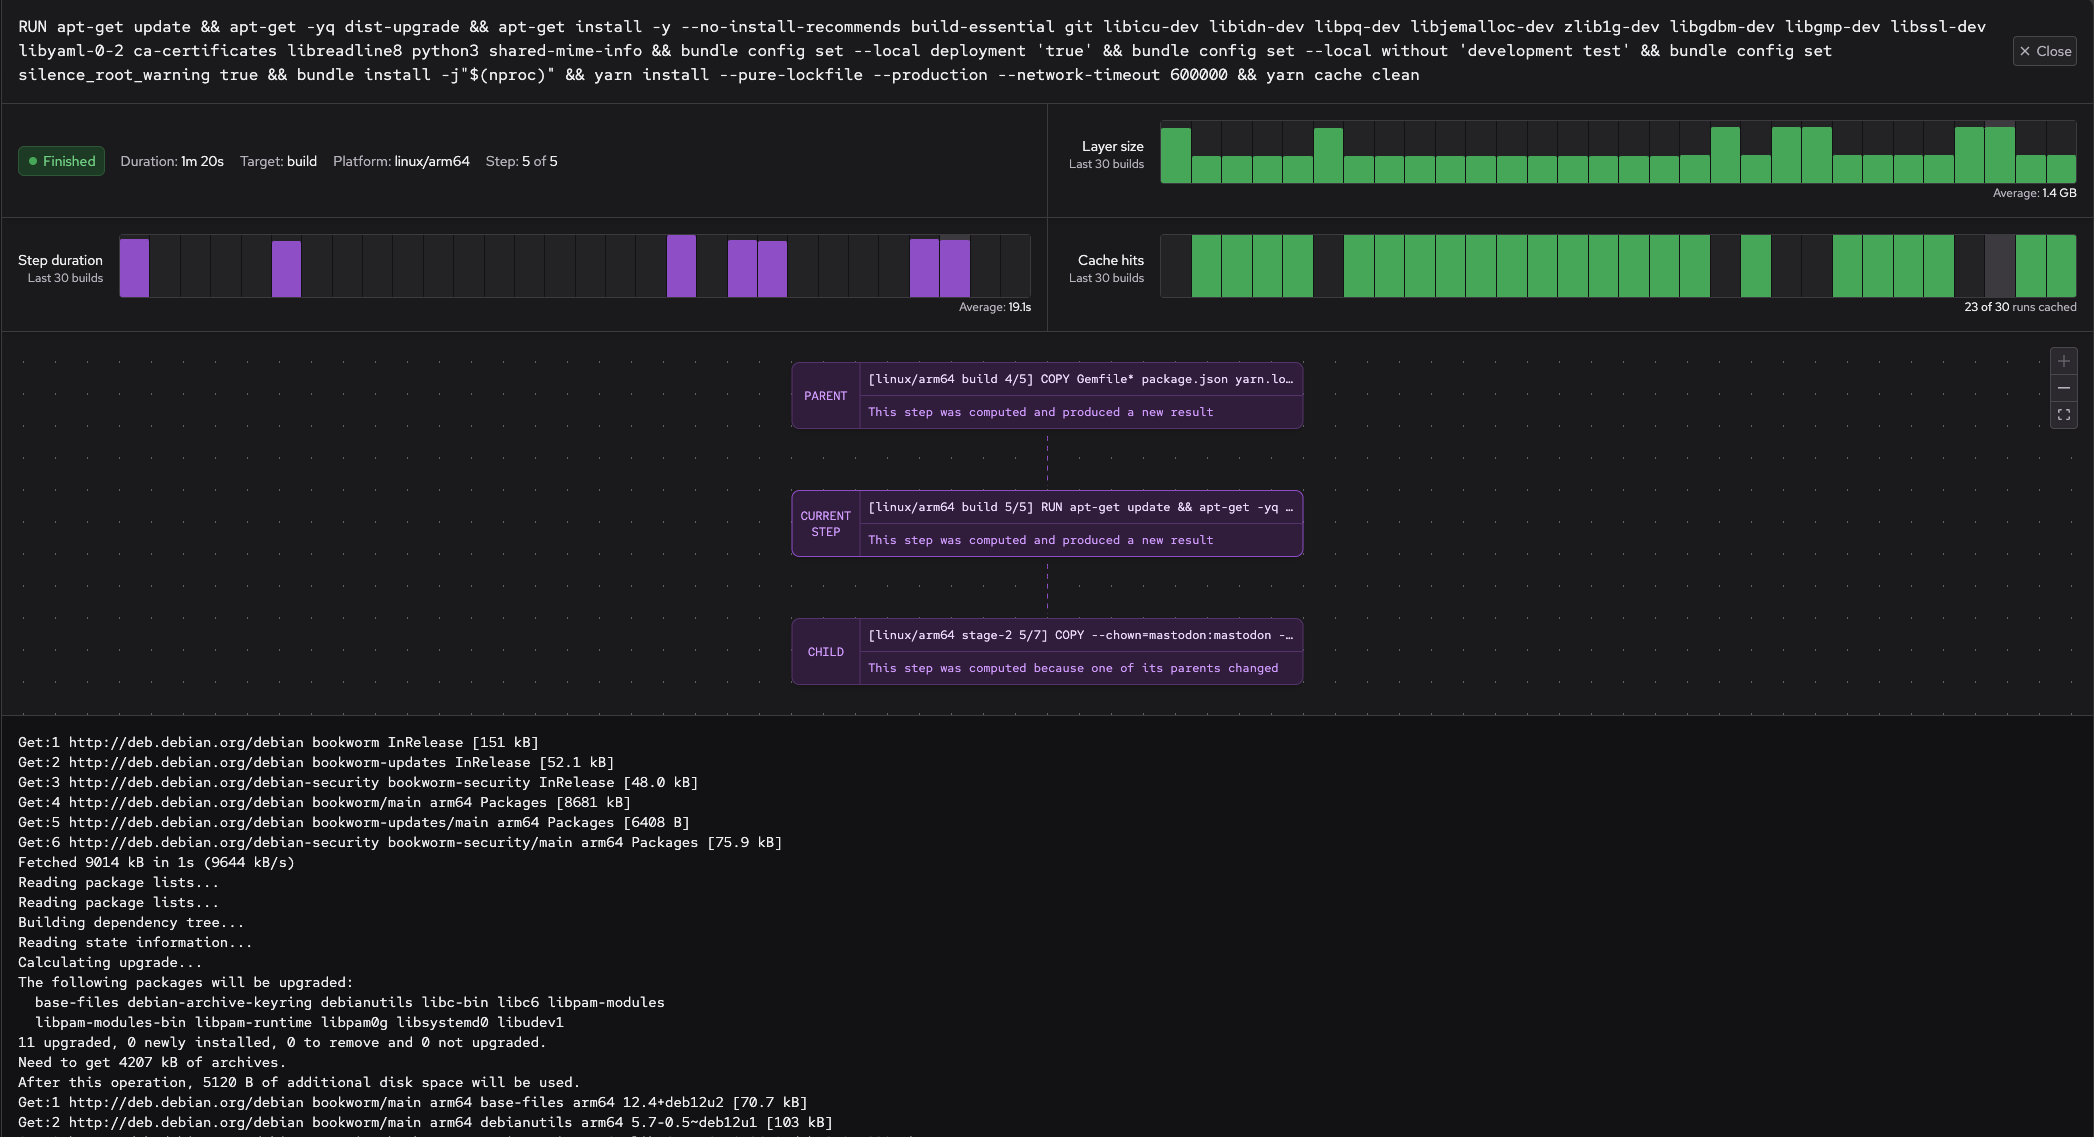
Task: Click the X icon next to Close
Action: [x=2024, y=51]
